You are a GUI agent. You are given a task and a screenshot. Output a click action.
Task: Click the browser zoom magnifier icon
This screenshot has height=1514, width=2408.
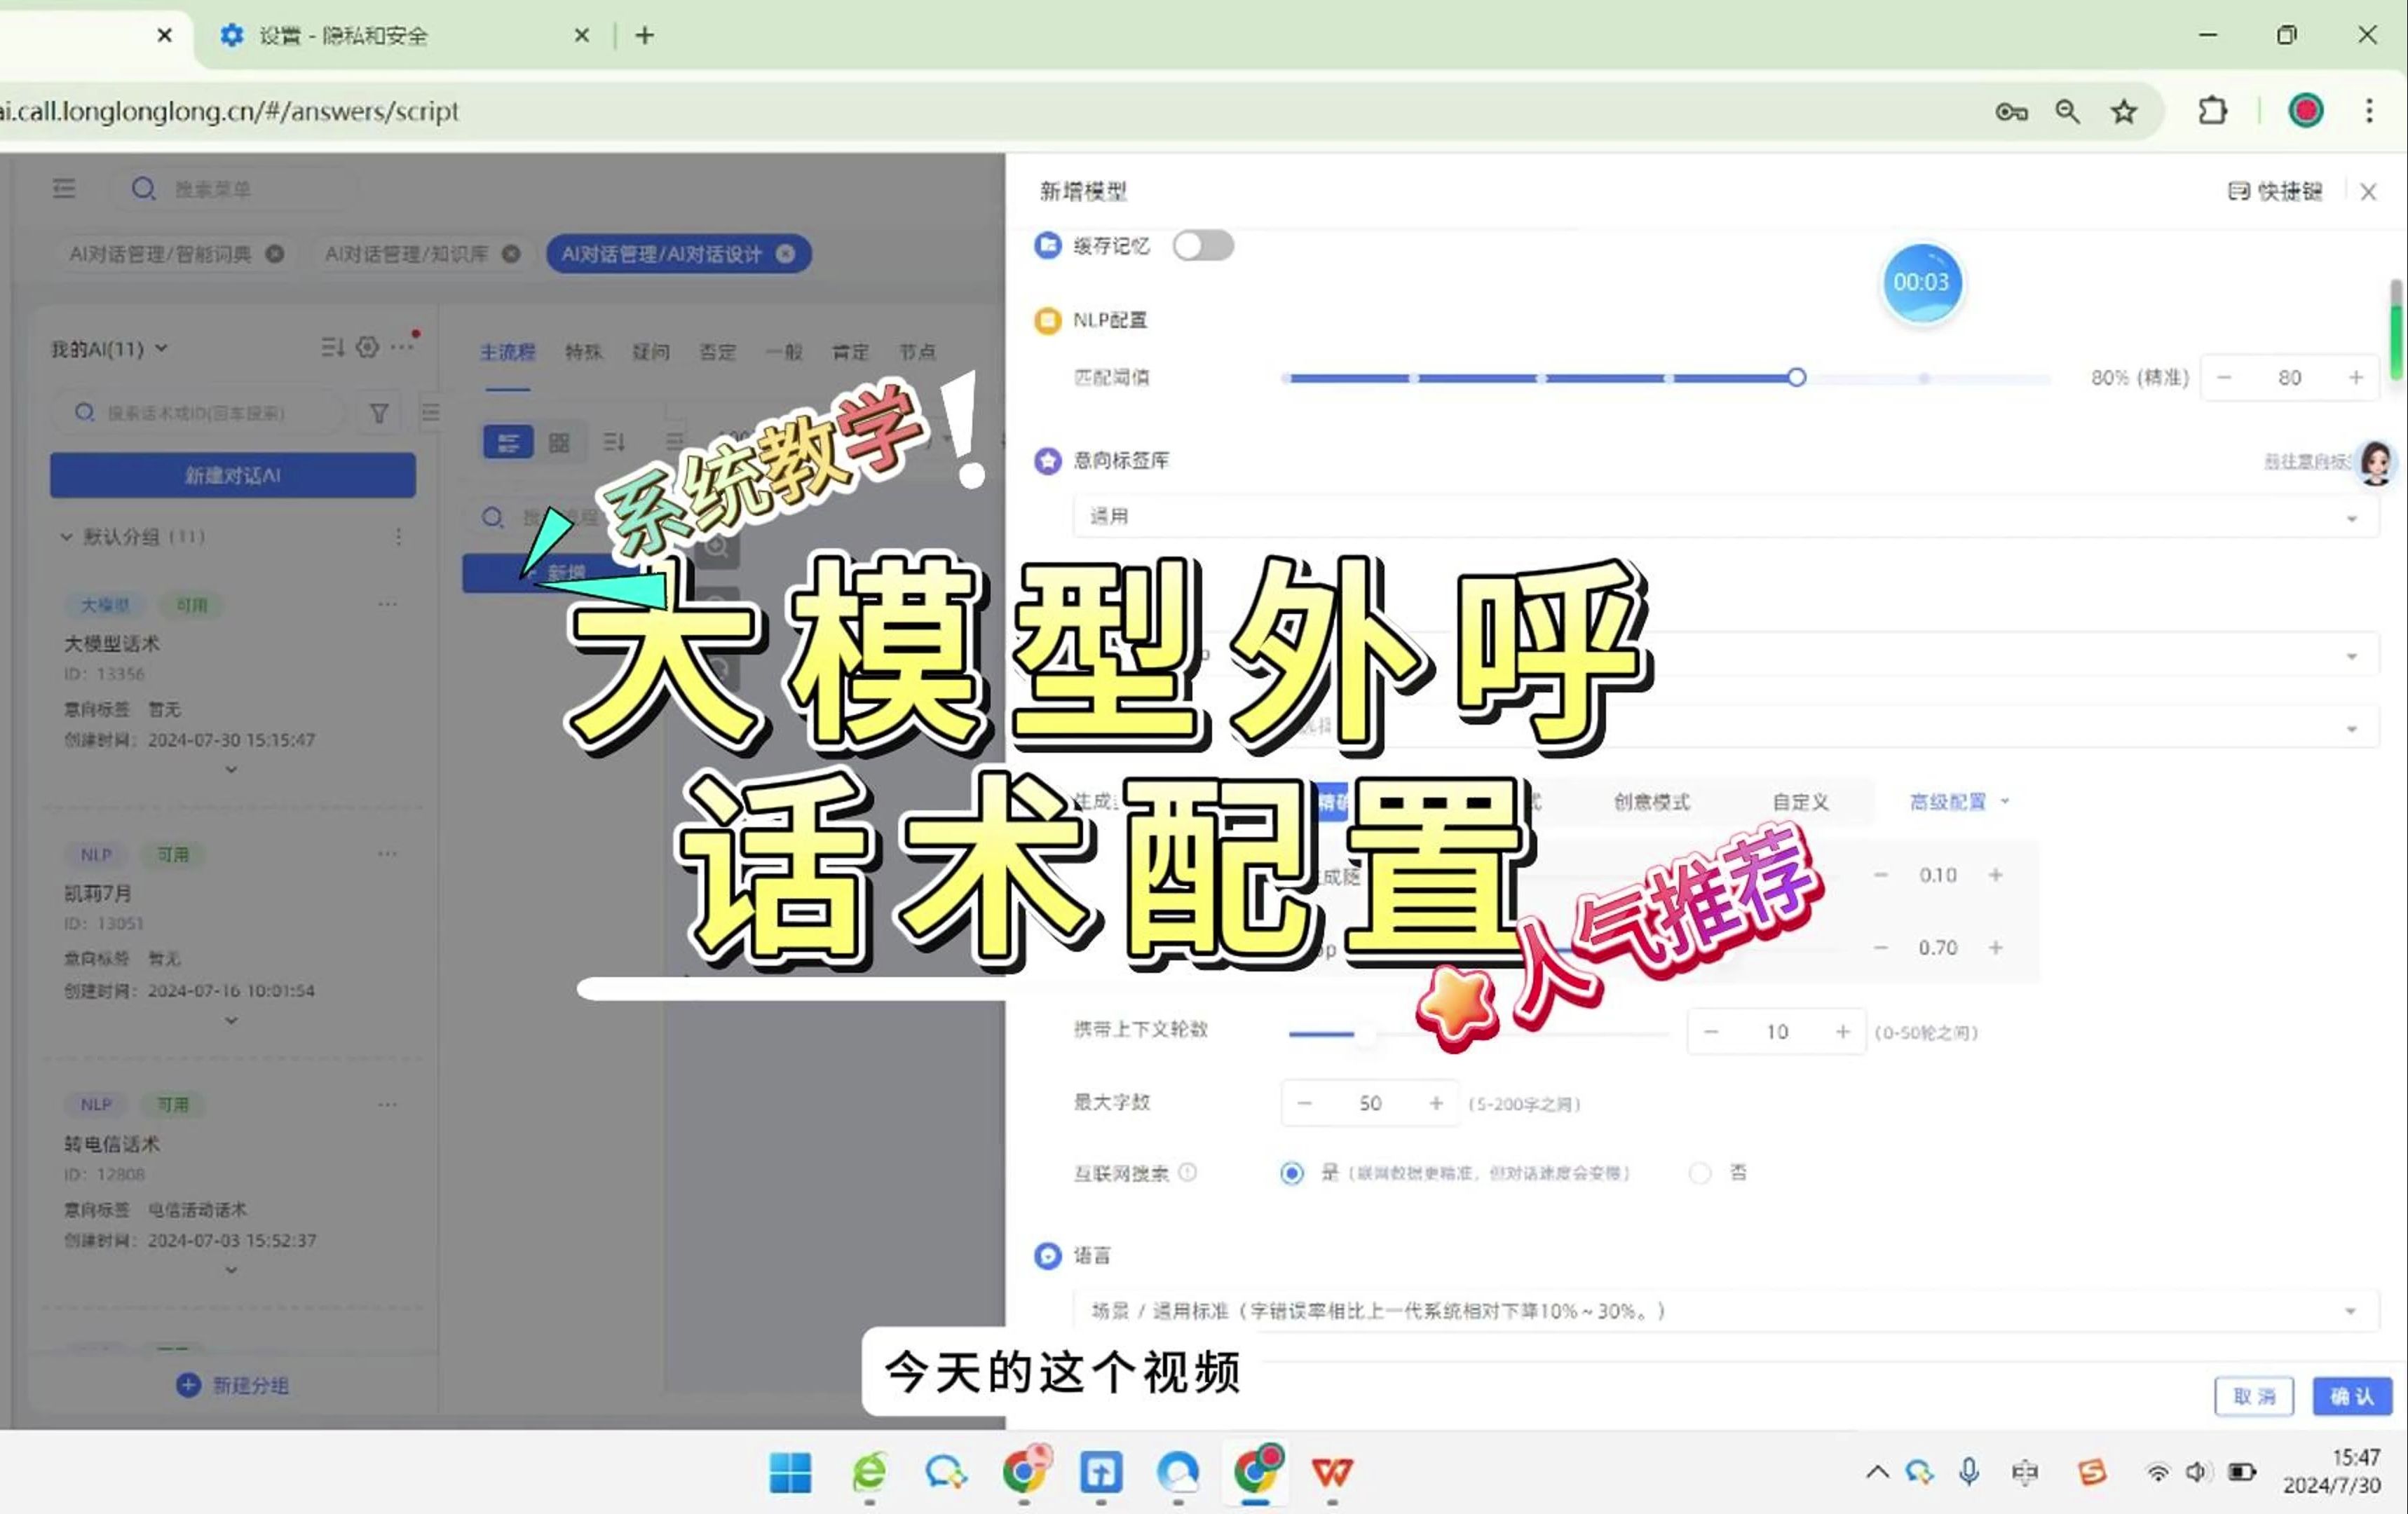(2067, 111)
